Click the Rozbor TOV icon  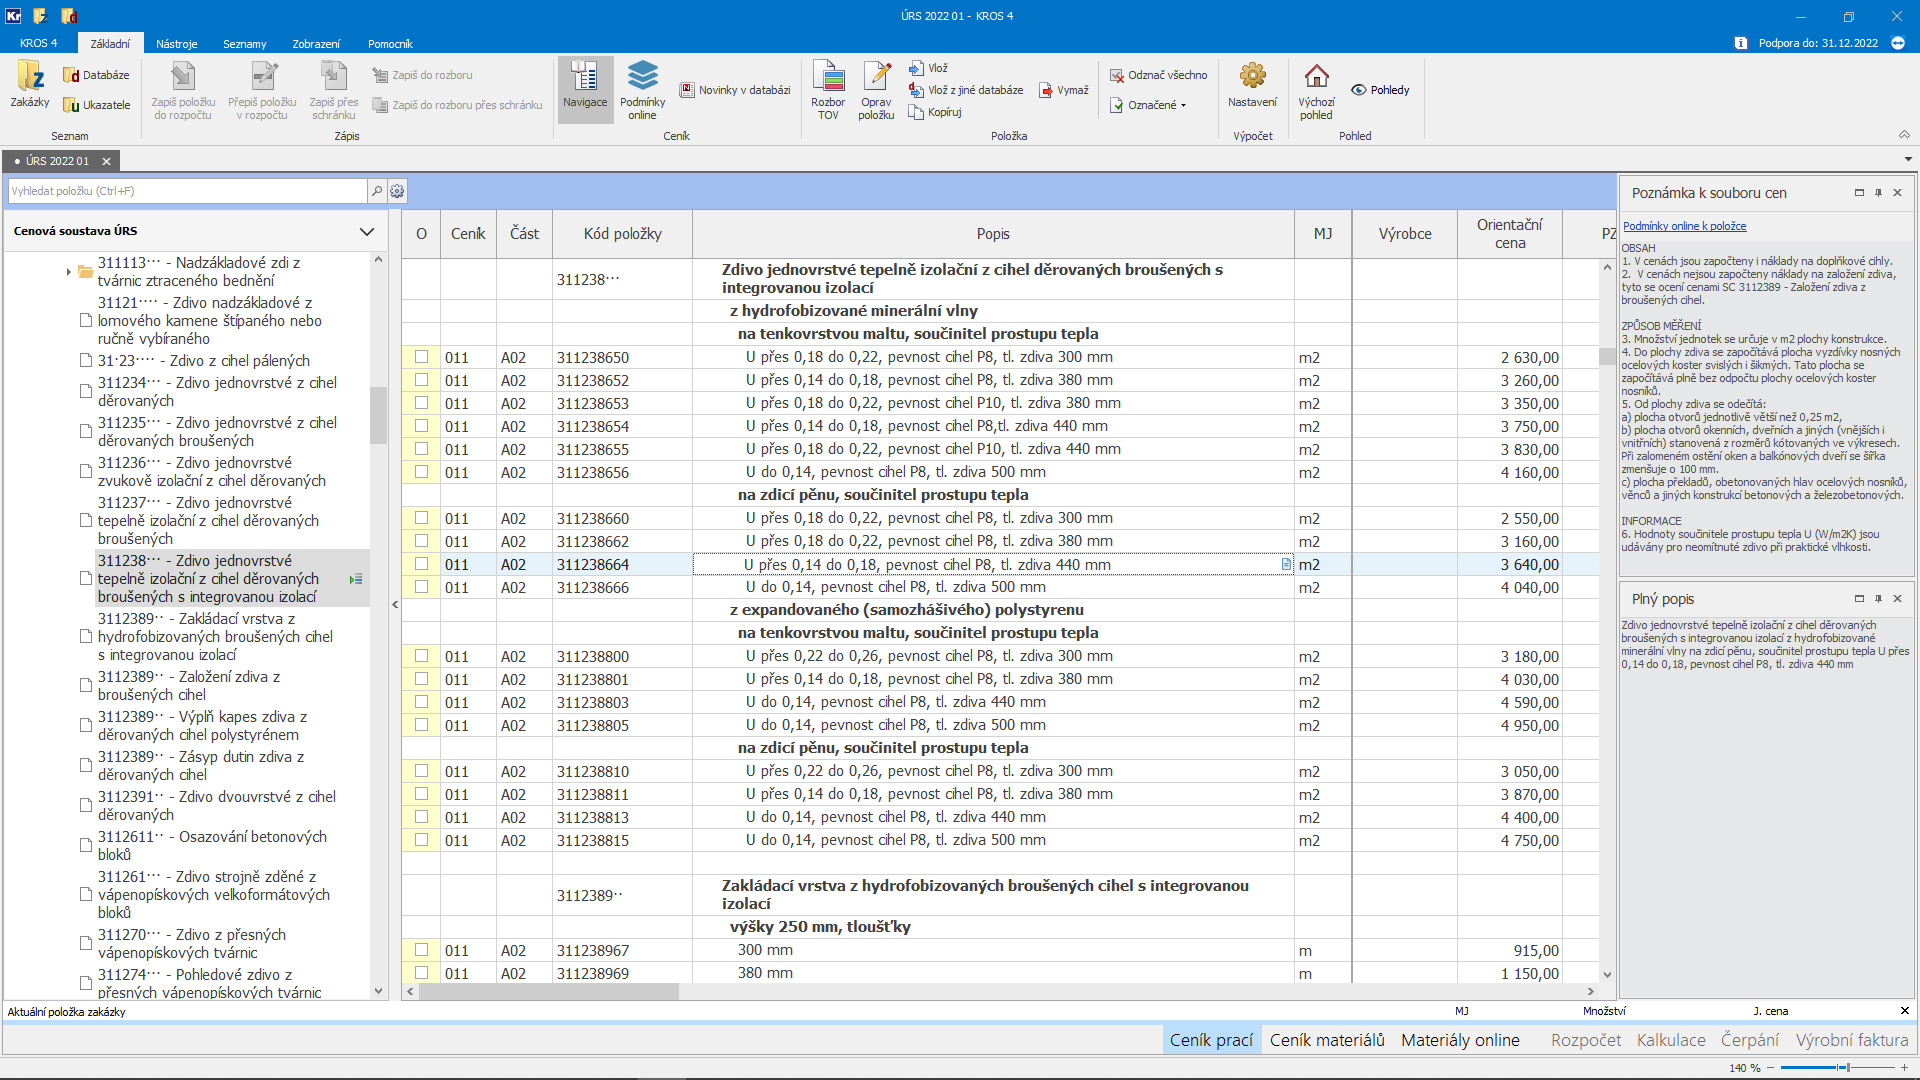(x=828, y=76)
